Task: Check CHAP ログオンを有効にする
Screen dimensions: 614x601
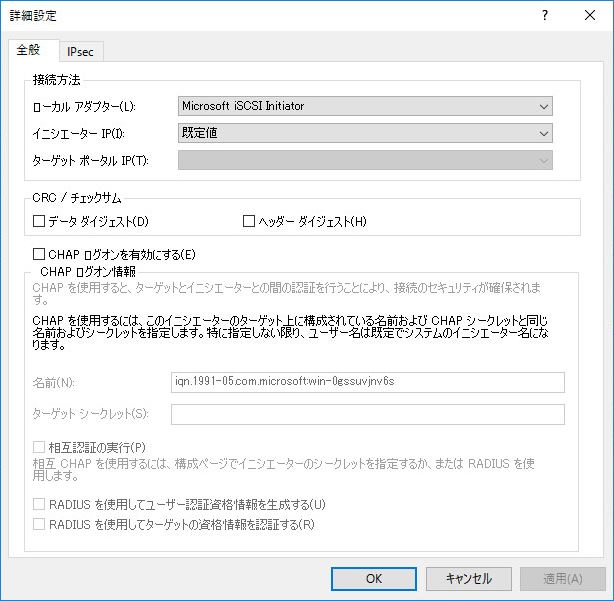Action: [39, 254]
